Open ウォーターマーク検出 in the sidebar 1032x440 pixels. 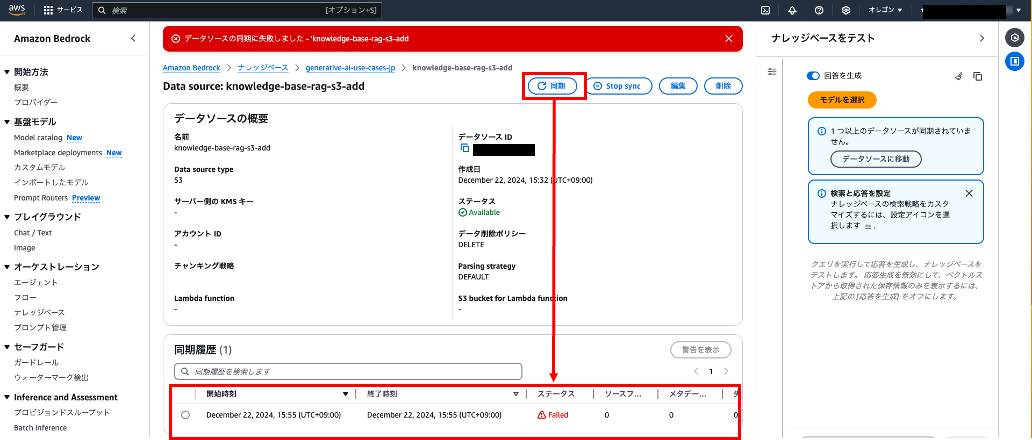pos(51,378)
